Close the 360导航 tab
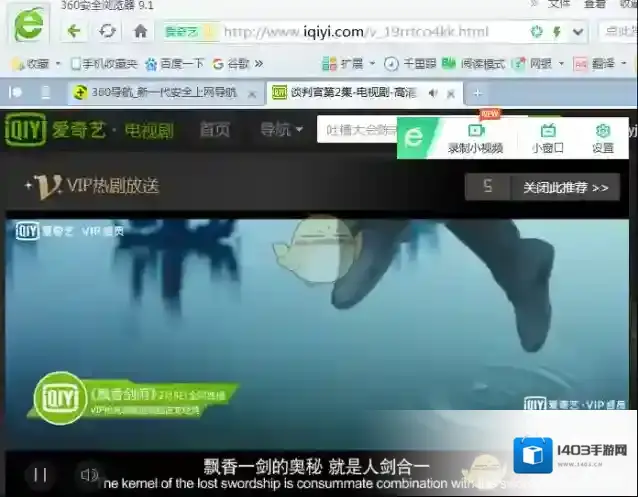Image resolution: width=638 pixels, height=497 pixels. 252,94
